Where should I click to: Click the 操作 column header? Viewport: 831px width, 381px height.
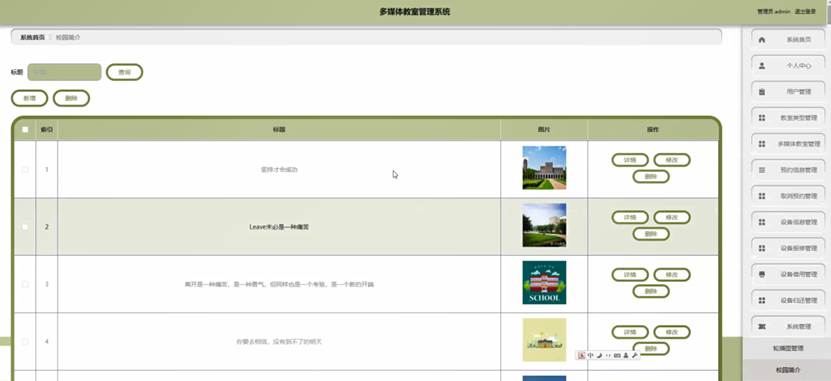(652, 129)
